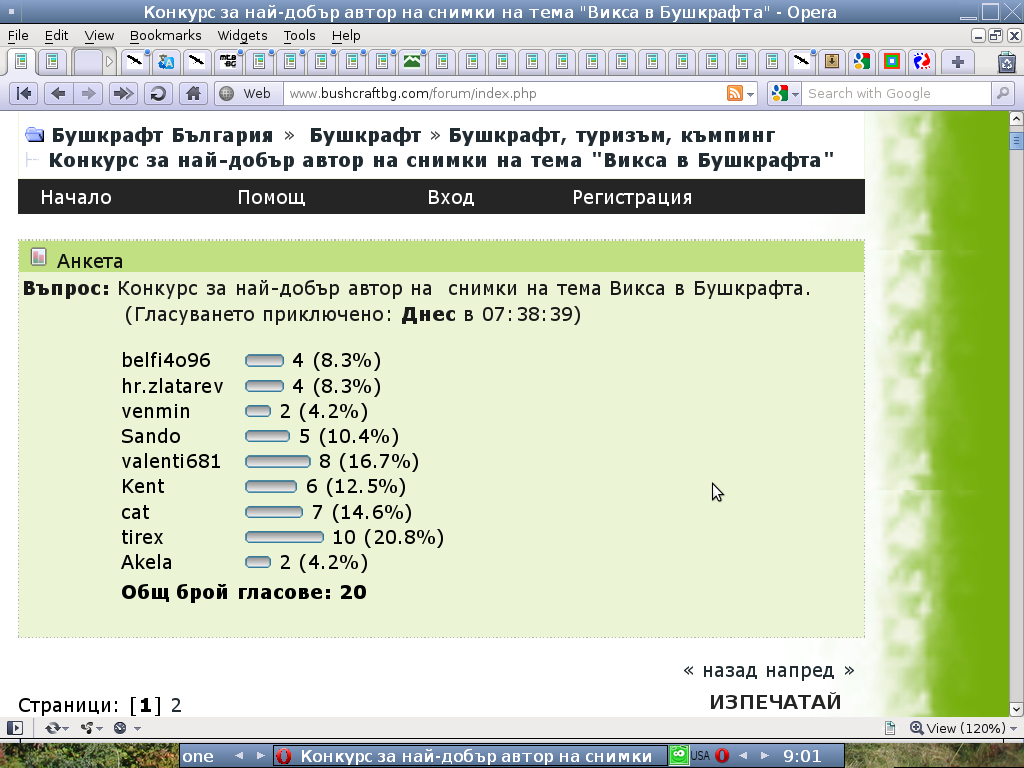Click the Reload page button

(157, 94)
